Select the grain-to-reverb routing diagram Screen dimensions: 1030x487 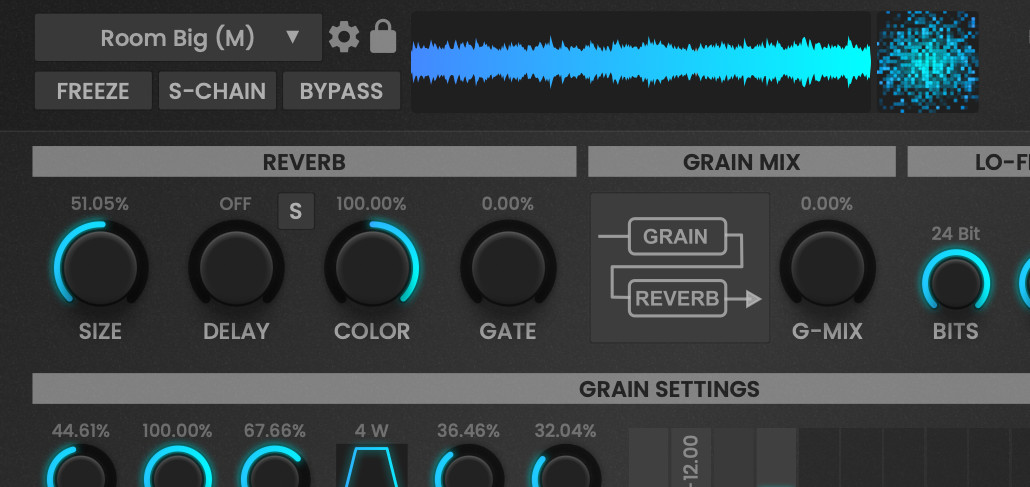click(x=680, y=268)
